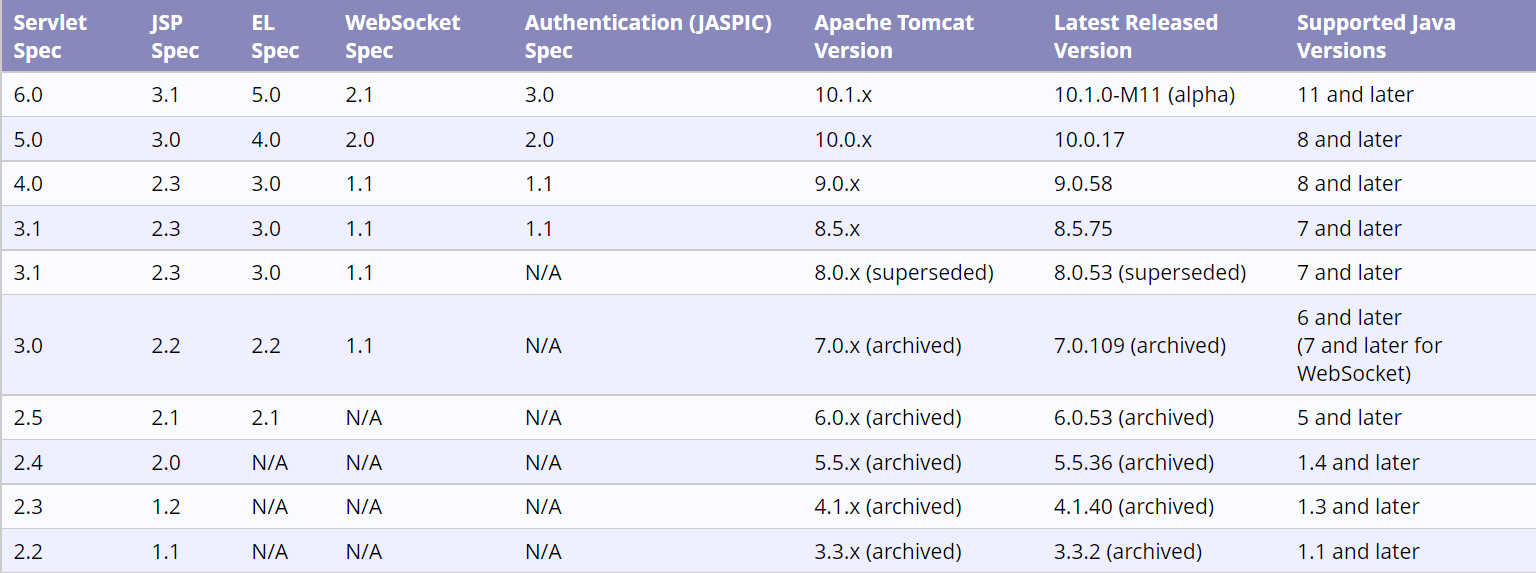Click the 4.1.40 (archived) release cell
Image resolution: width=1536 pixels, height=573 pixels.
pyautogui.click(x=1134, y=507)
